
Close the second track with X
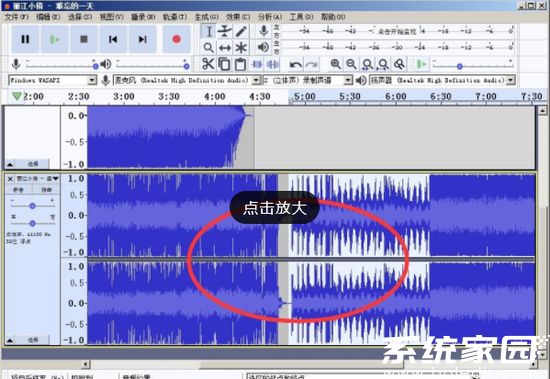pyautogui.click(x=10, y=179)
